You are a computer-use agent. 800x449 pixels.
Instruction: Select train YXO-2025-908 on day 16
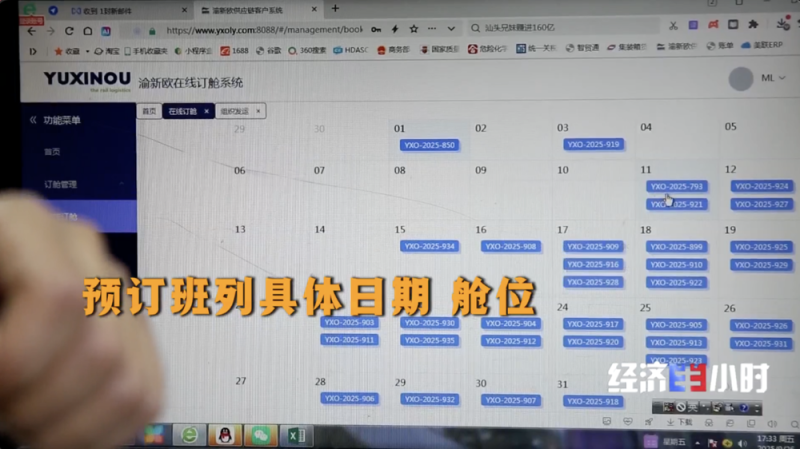click(510, 246)
